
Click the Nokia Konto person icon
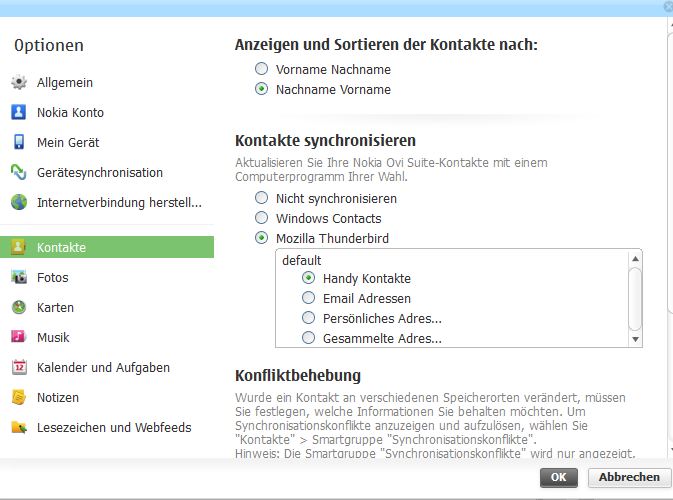(x=18, y=112)
